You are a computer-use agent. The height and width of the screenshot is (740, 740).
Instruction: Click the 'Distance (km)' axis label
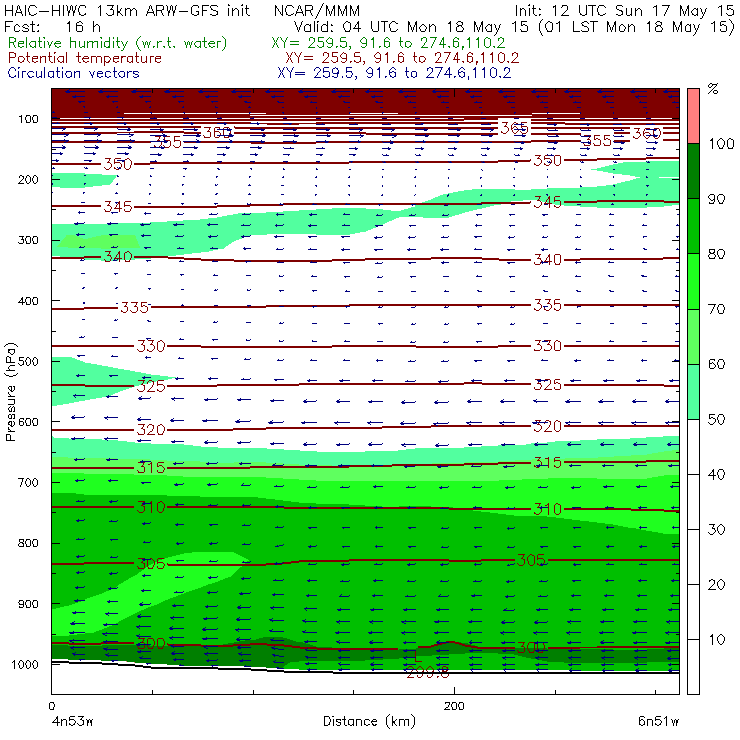click(370, 721)
